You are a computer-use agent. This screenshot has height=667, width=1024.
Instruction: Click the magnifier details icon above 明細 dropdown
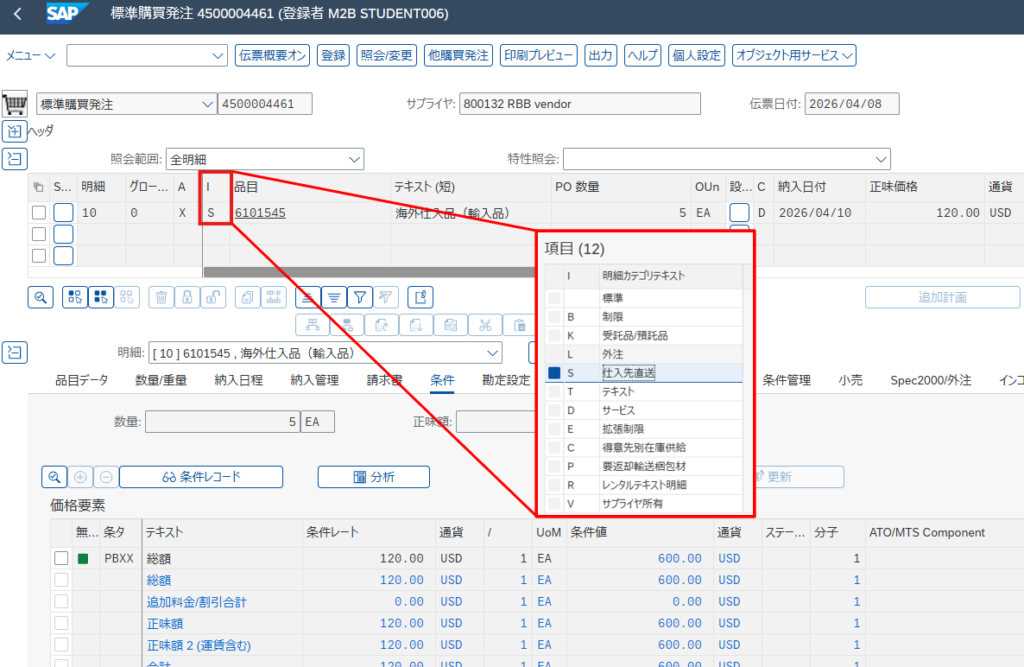click(x=41, y=297)
